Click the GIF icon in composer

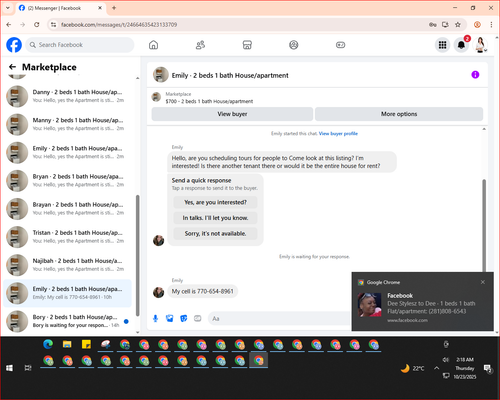point(198,319)
